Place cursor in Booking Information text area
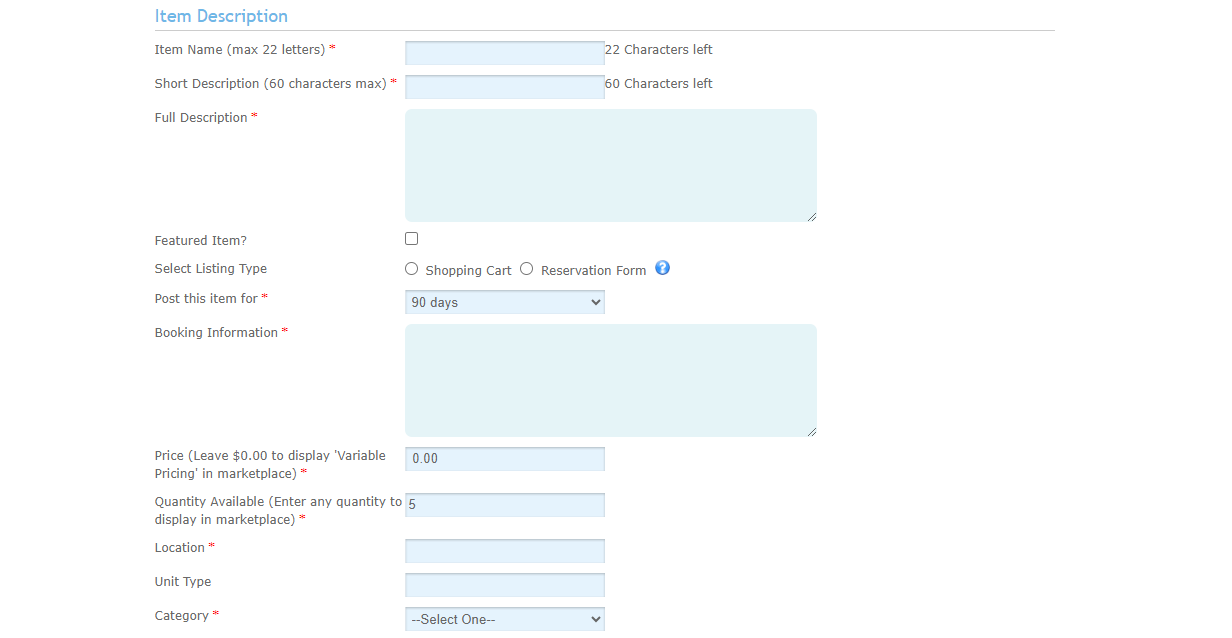The height and width of the screenshot is (638, 1232). (x=610, y=380)
